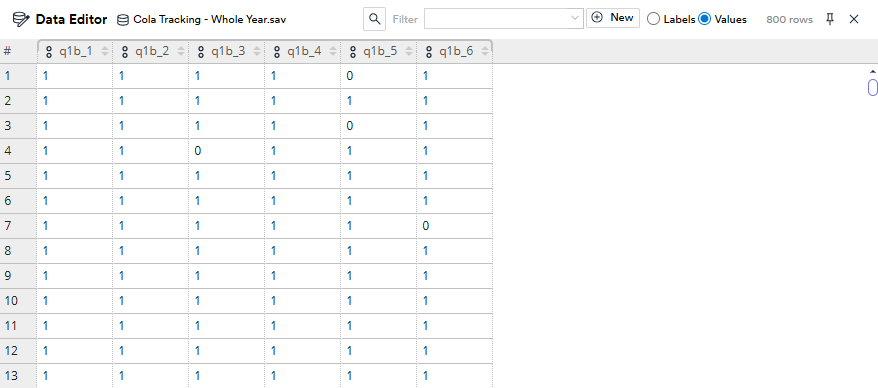Select the q1b_4 column header

(x=302, y=52)
